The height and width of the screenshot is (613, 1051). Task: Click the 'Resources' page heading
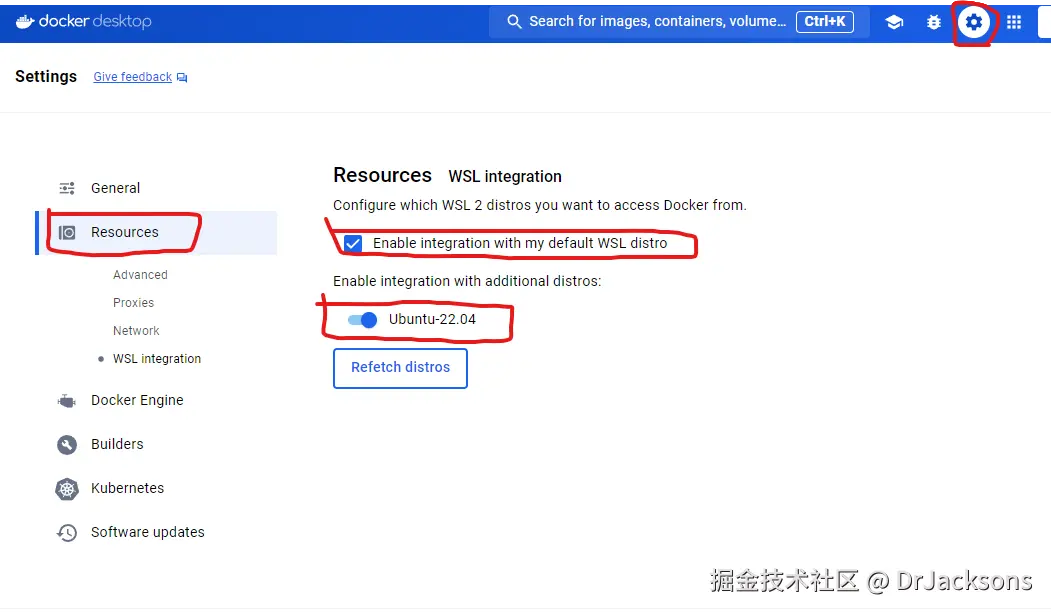click(382, 176)
